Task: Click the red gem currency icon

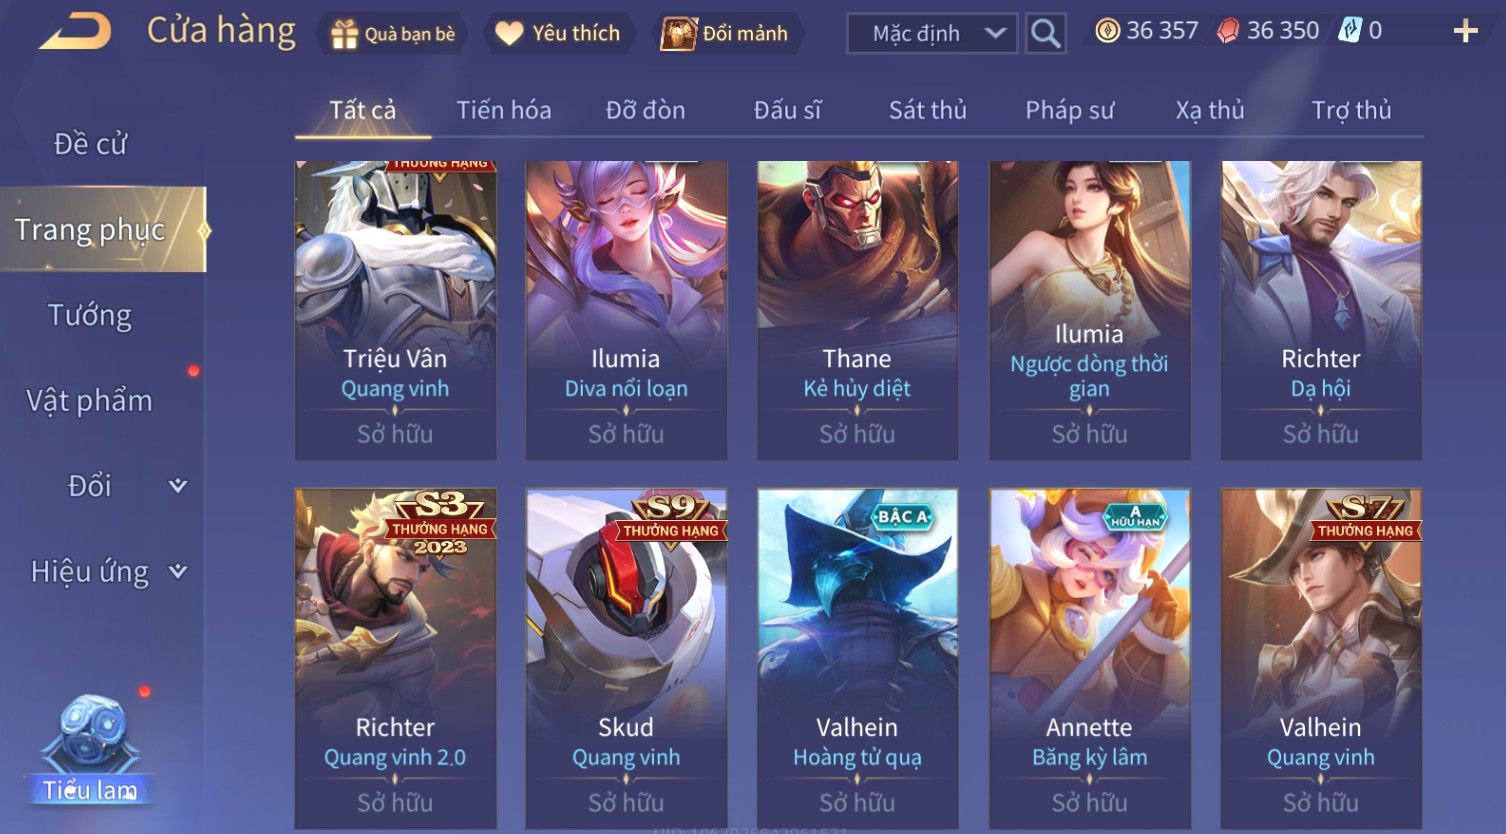Action: pos(1228,31)
